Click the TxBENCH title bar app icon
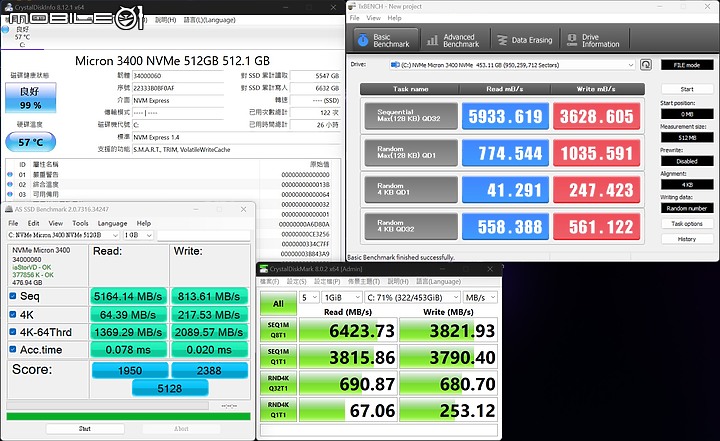Viewport: 720px width, 441px height. (x=352, y=6)
